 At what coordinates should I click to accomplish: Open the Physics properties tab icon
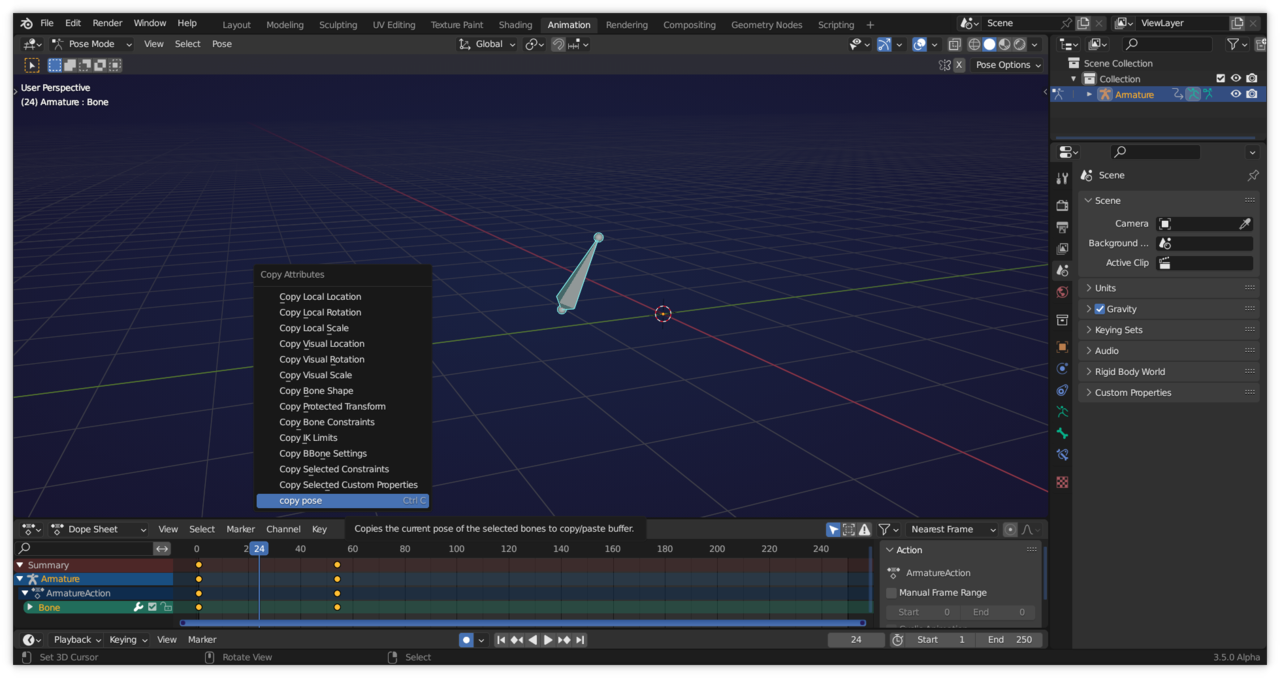pos(1062,369)
